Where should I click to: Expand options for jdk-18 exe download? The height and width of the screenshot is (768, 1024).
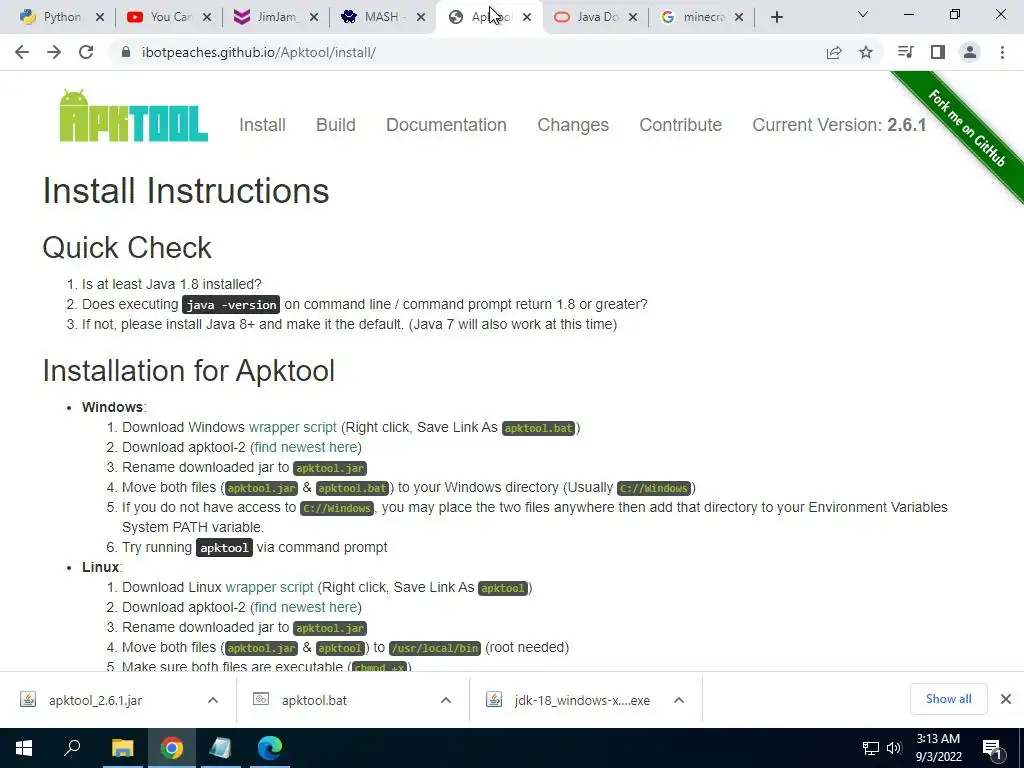pyautogui.click(x=679, y=700)
